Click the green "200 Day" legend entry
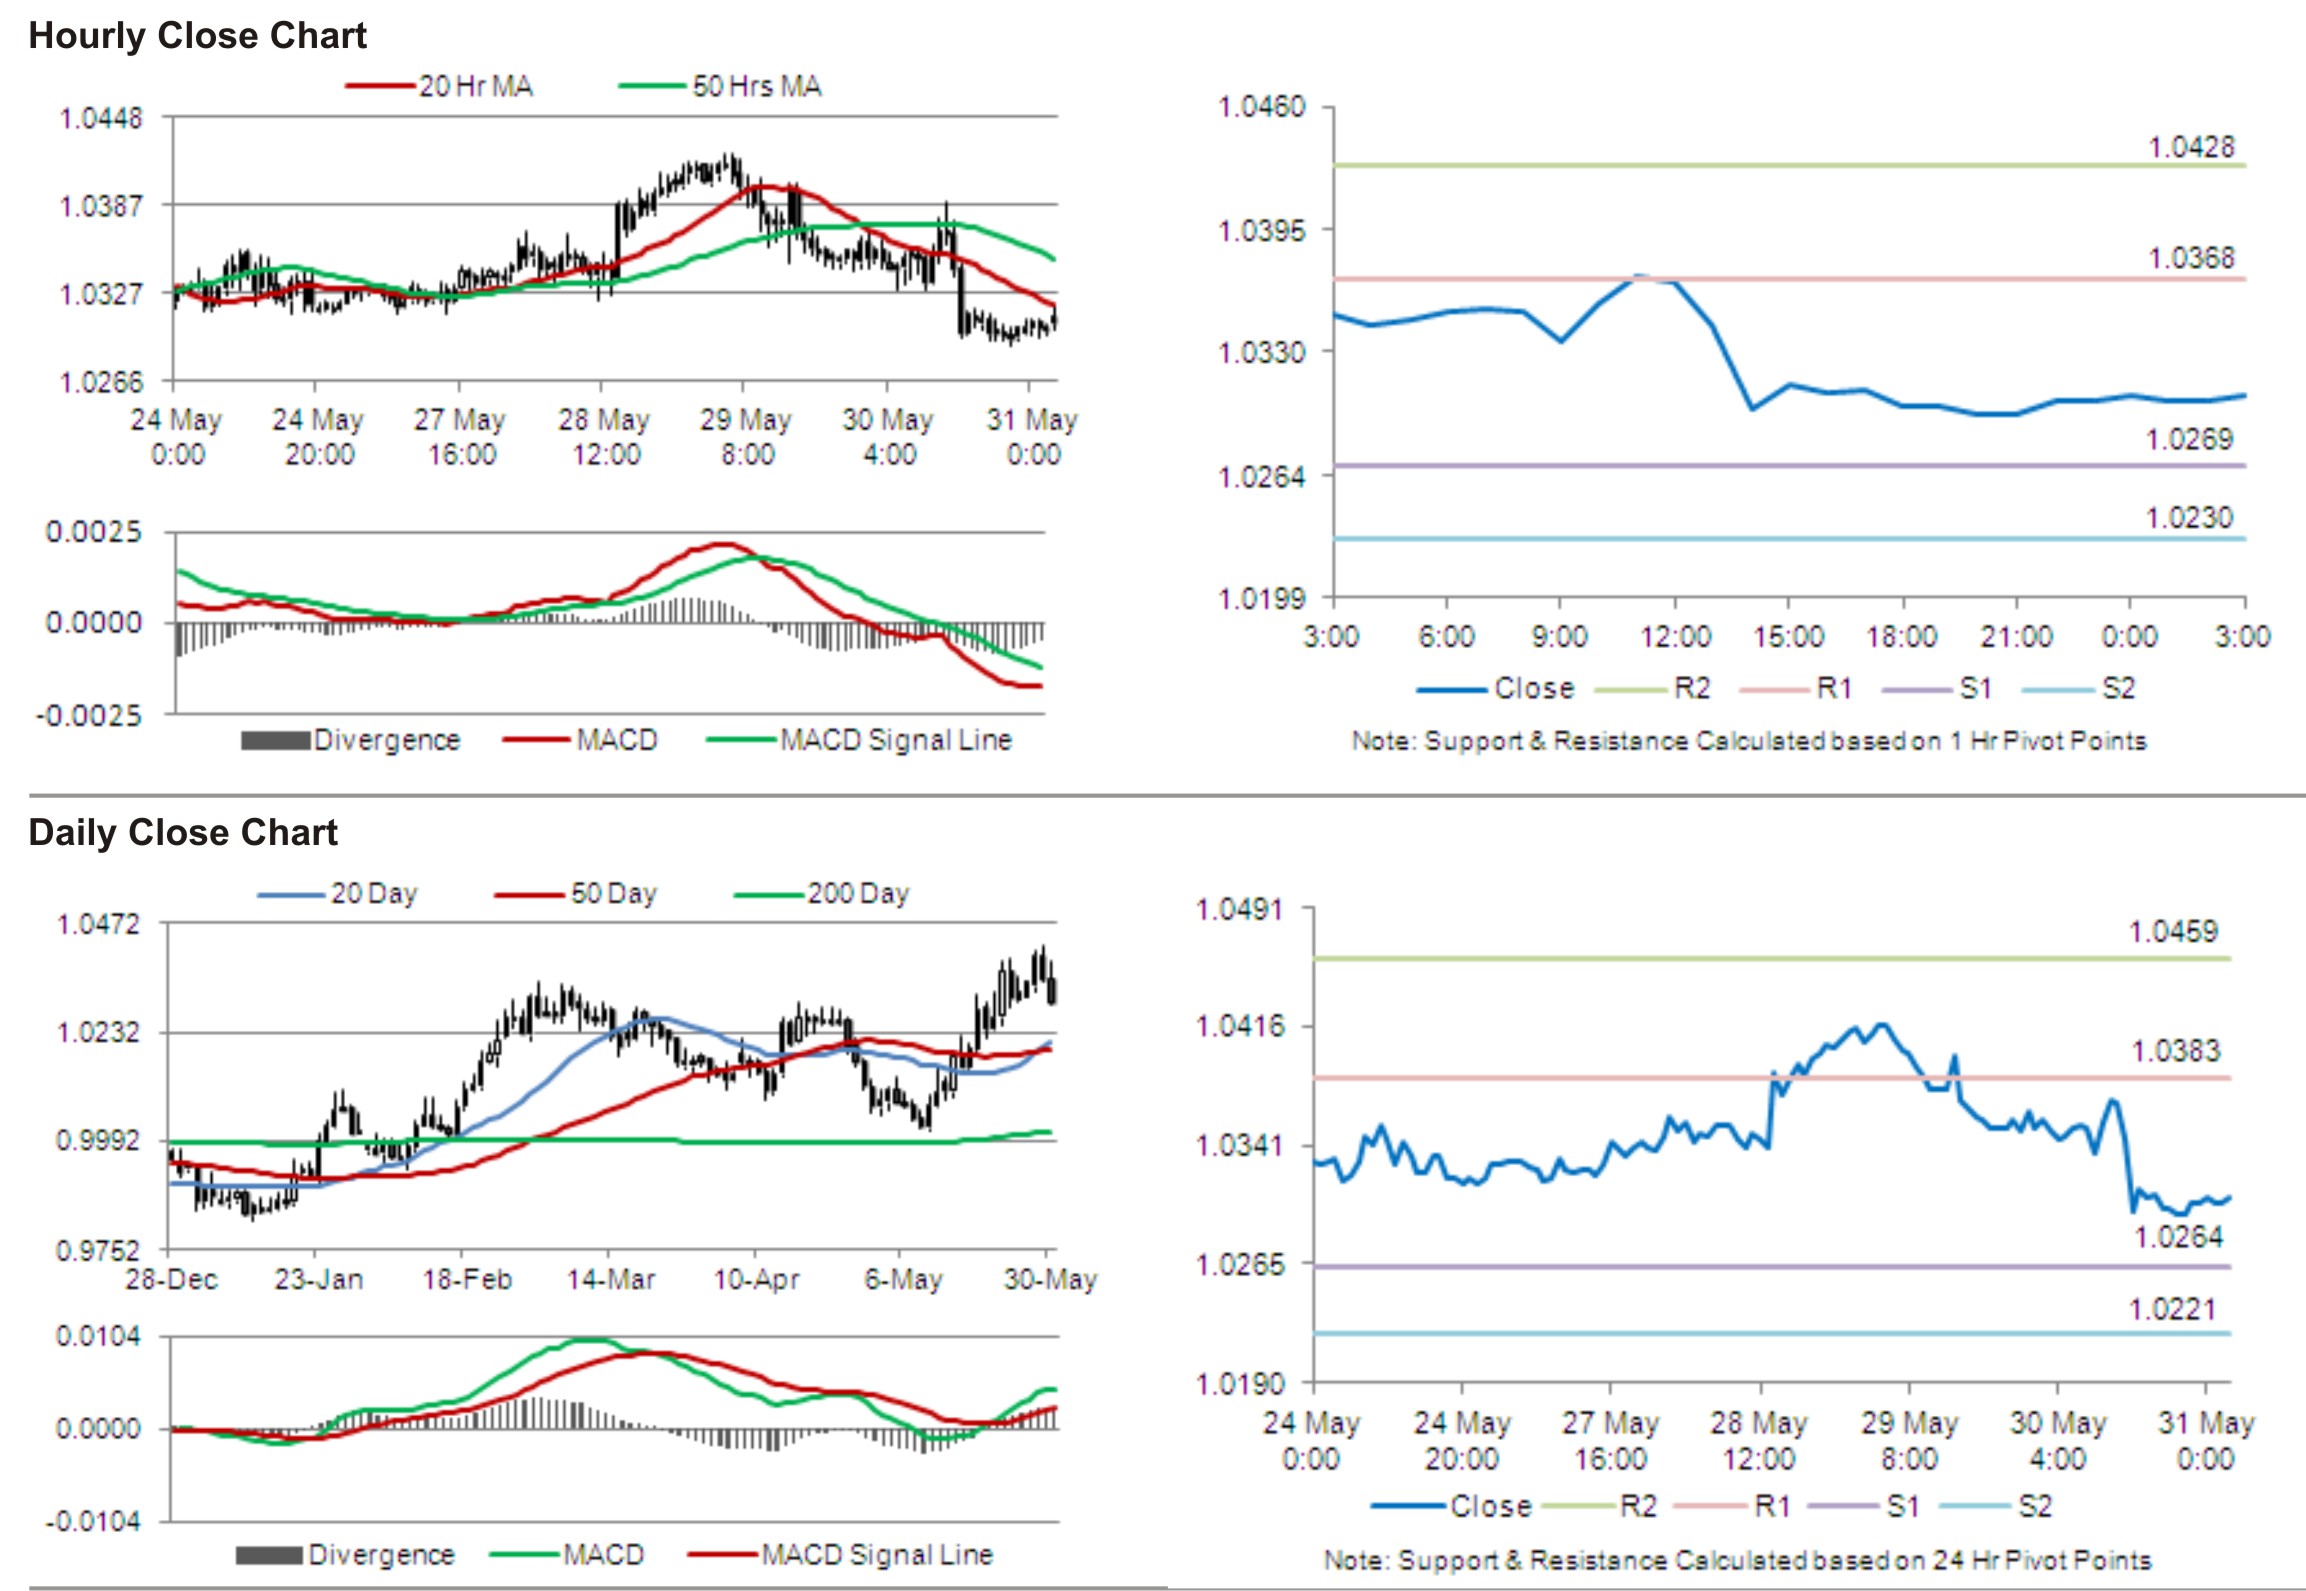 [x=821, y=893]
